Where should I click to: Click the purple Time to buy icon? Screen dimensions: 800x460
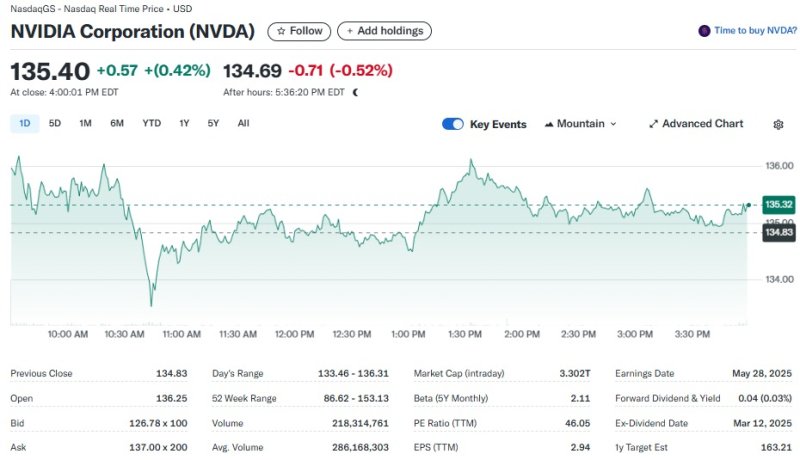coord(704,31)
